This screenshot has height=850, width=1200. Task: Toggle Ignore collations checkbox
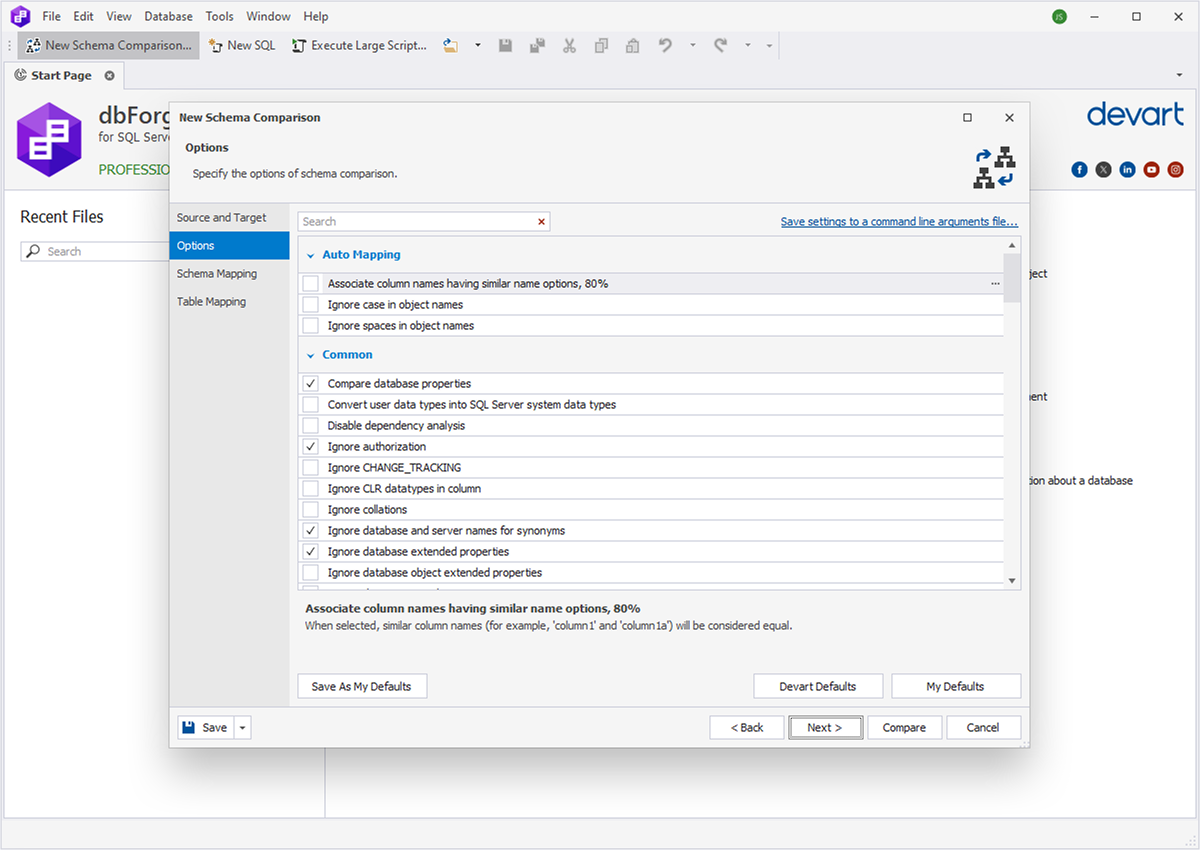311,510
